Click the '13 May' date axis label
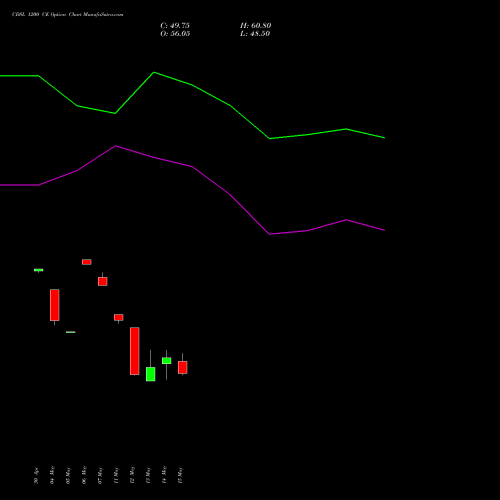The image size is (500, 500). click(x=148, y=475)
